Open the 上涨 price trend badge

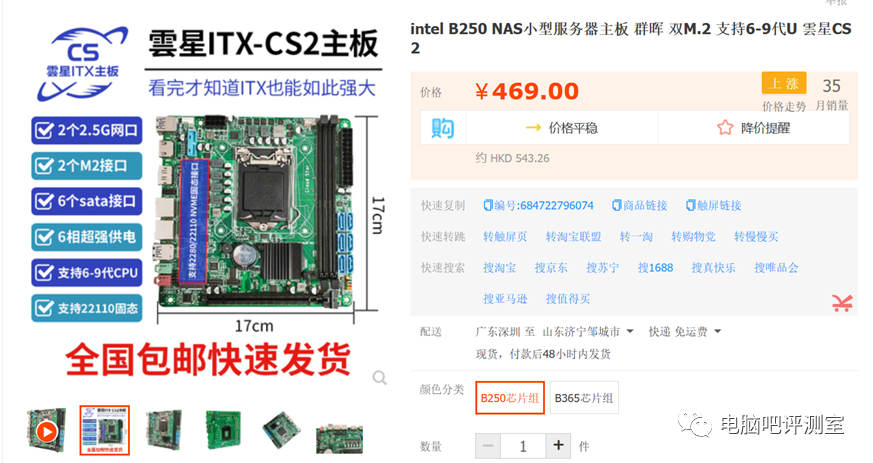click(x=784, y=83)
